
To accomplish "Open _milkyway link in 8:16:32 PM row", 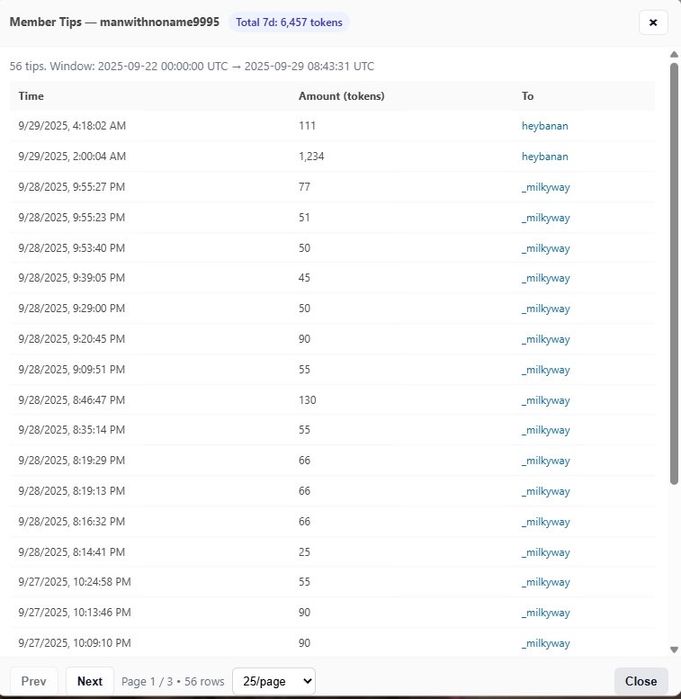I will [x=546, y=522].
